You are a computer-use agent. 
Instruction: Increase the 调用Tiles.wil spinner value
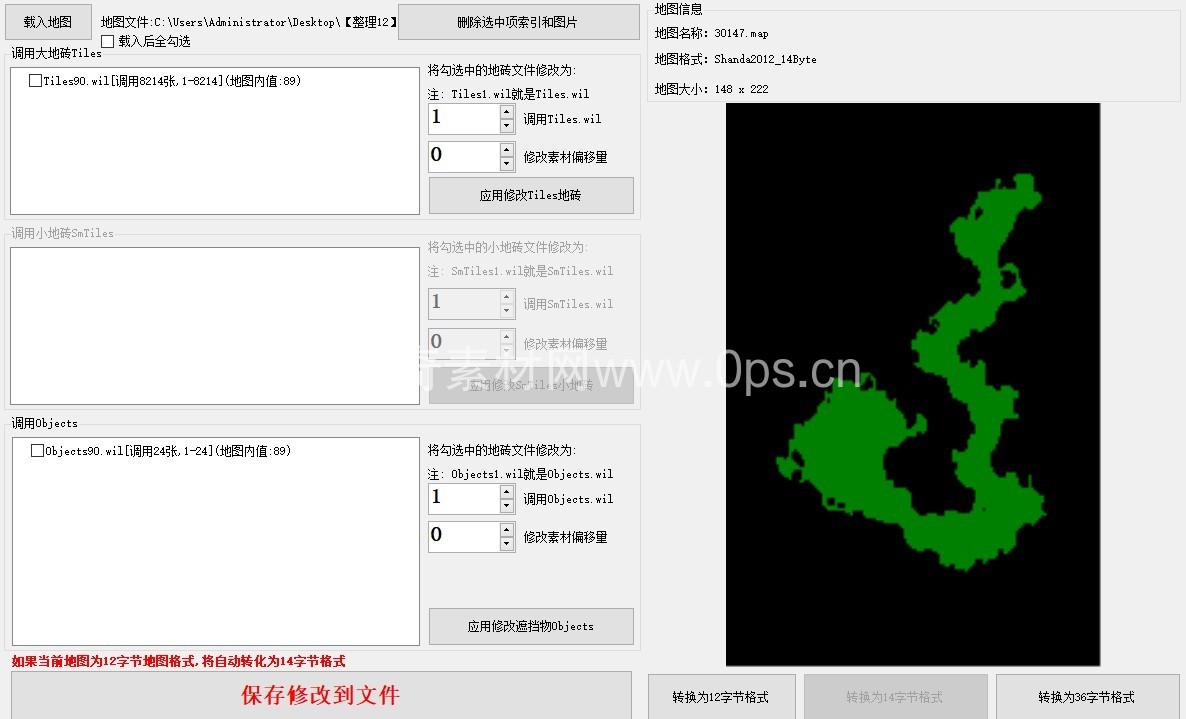(507, 111)
